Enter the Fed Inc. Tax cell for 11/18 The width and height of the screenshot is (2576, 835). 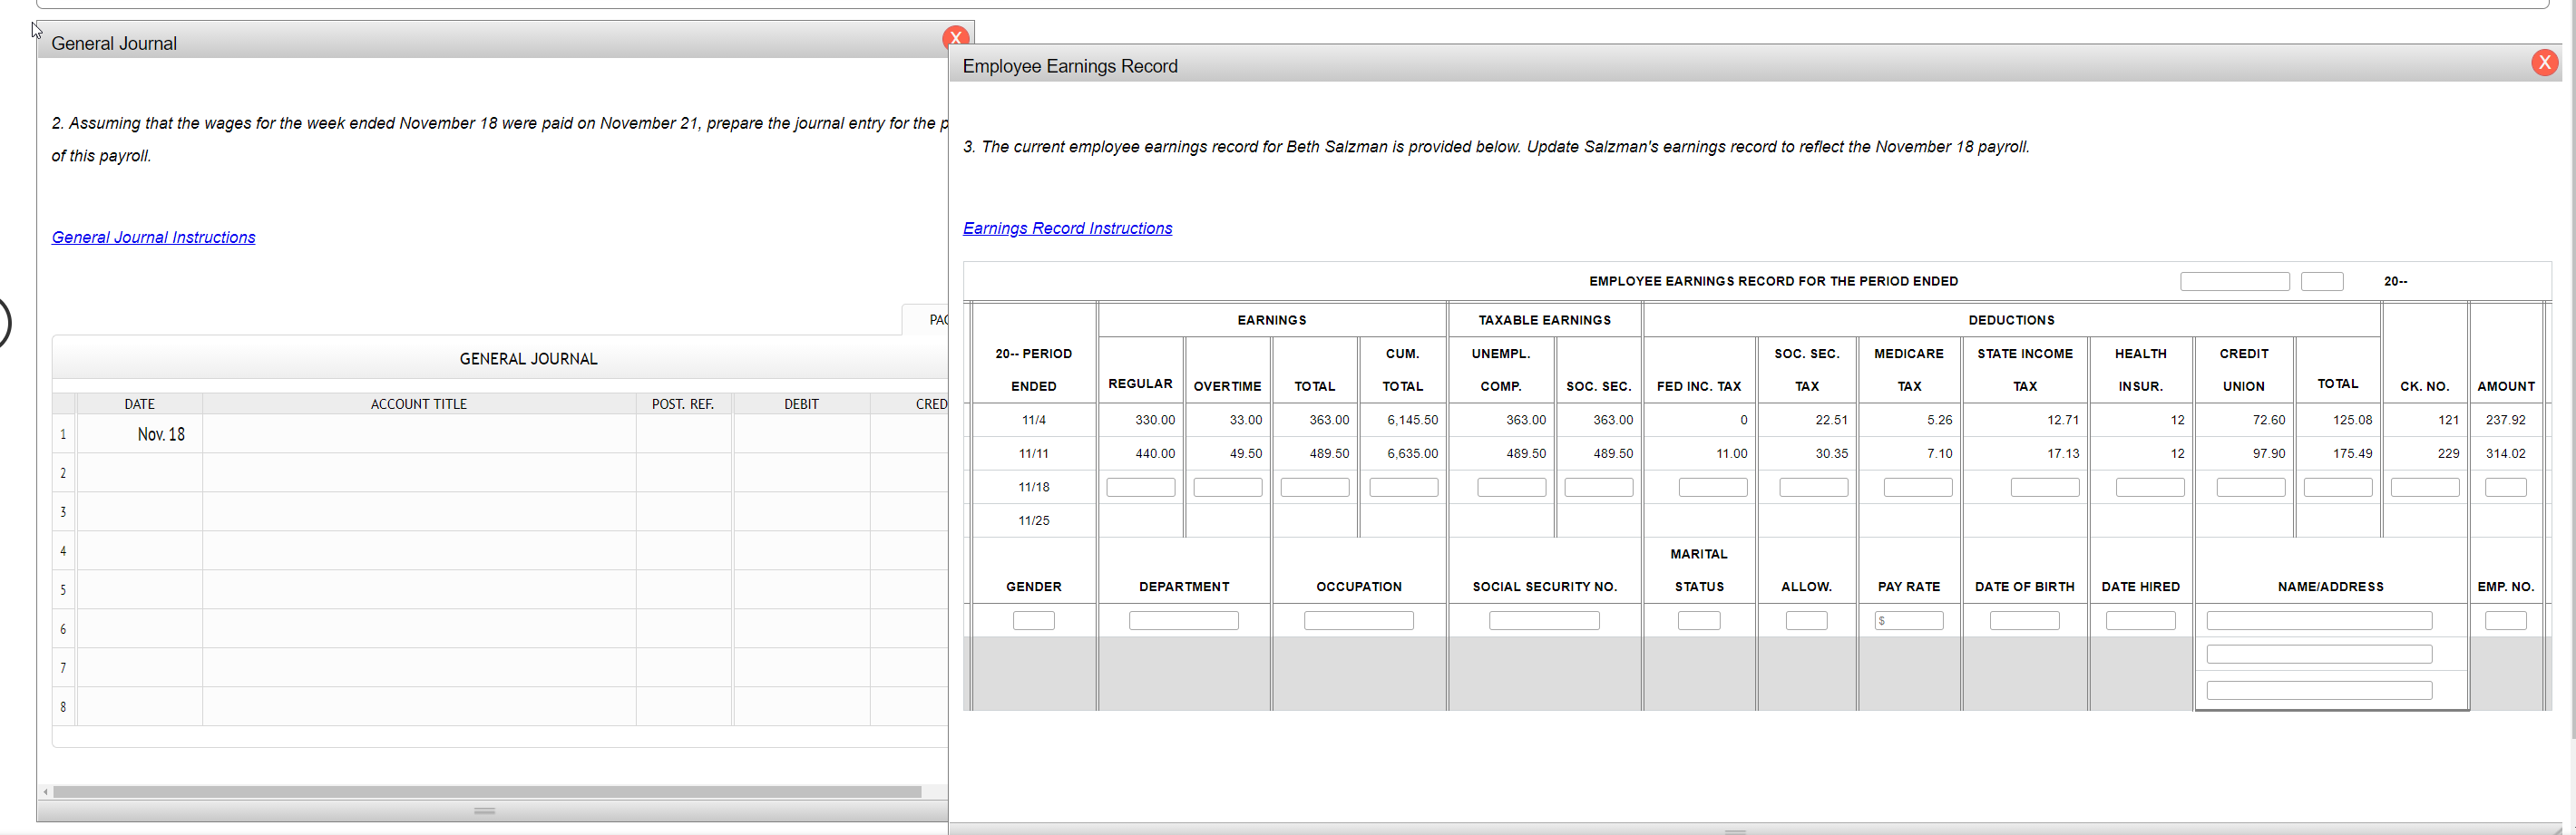point(1712,487)
